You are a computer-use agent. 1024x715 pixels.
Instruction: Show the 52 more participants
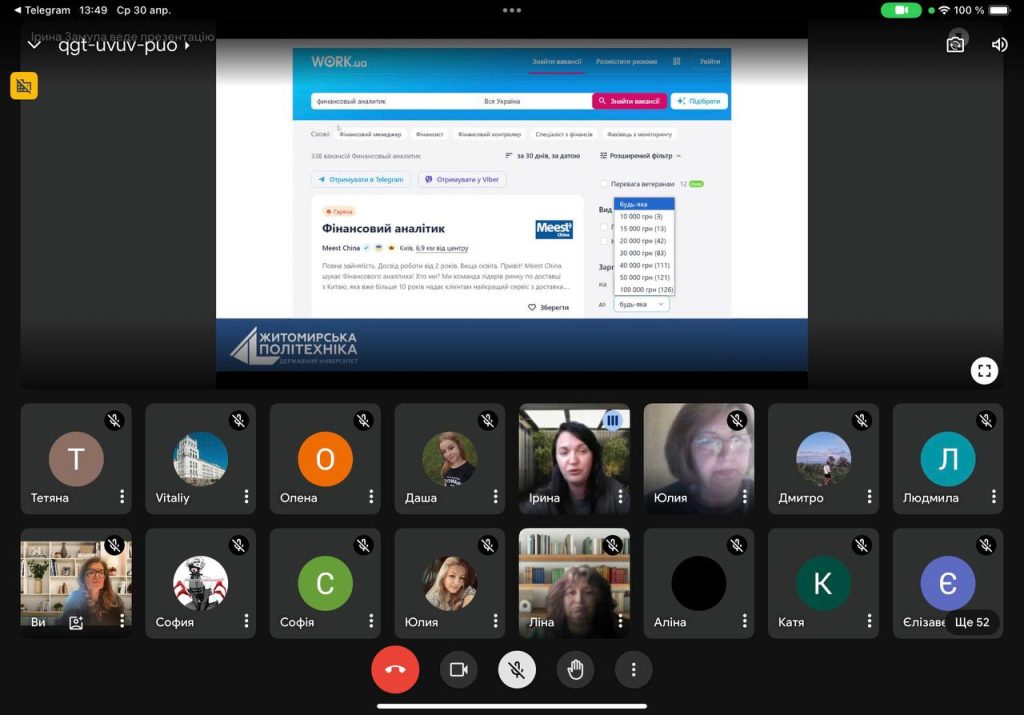click(972, 622)
